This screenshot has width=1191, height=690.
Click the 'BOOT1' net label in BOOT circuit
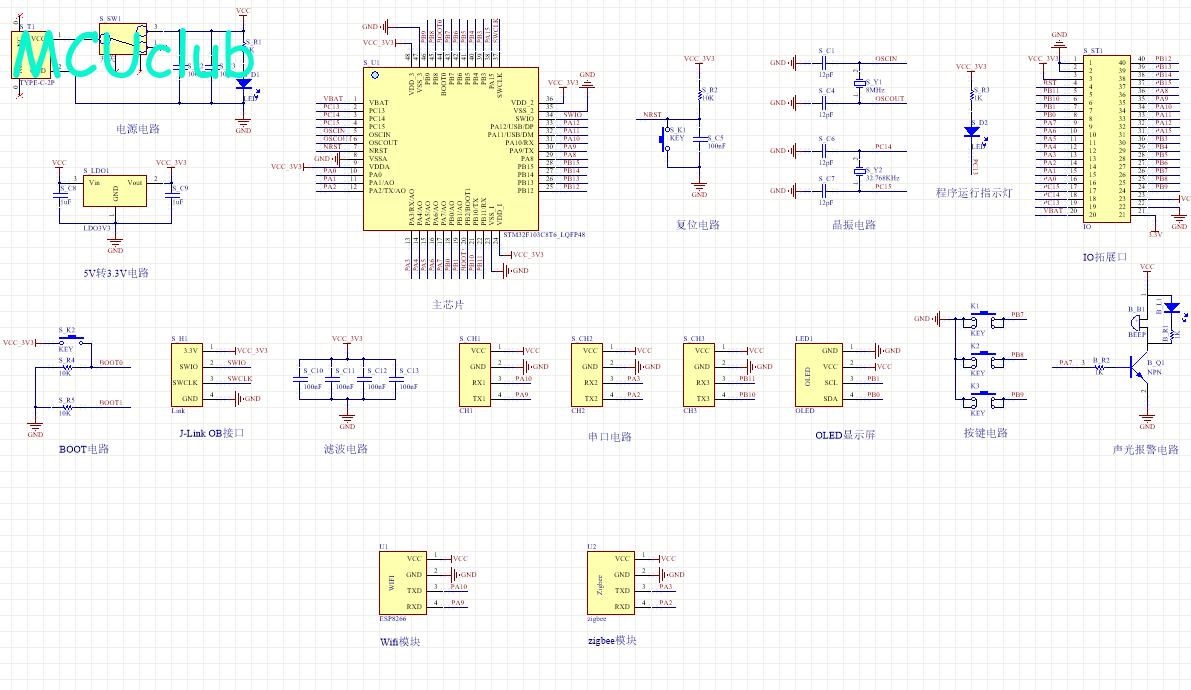pos(111,403)
